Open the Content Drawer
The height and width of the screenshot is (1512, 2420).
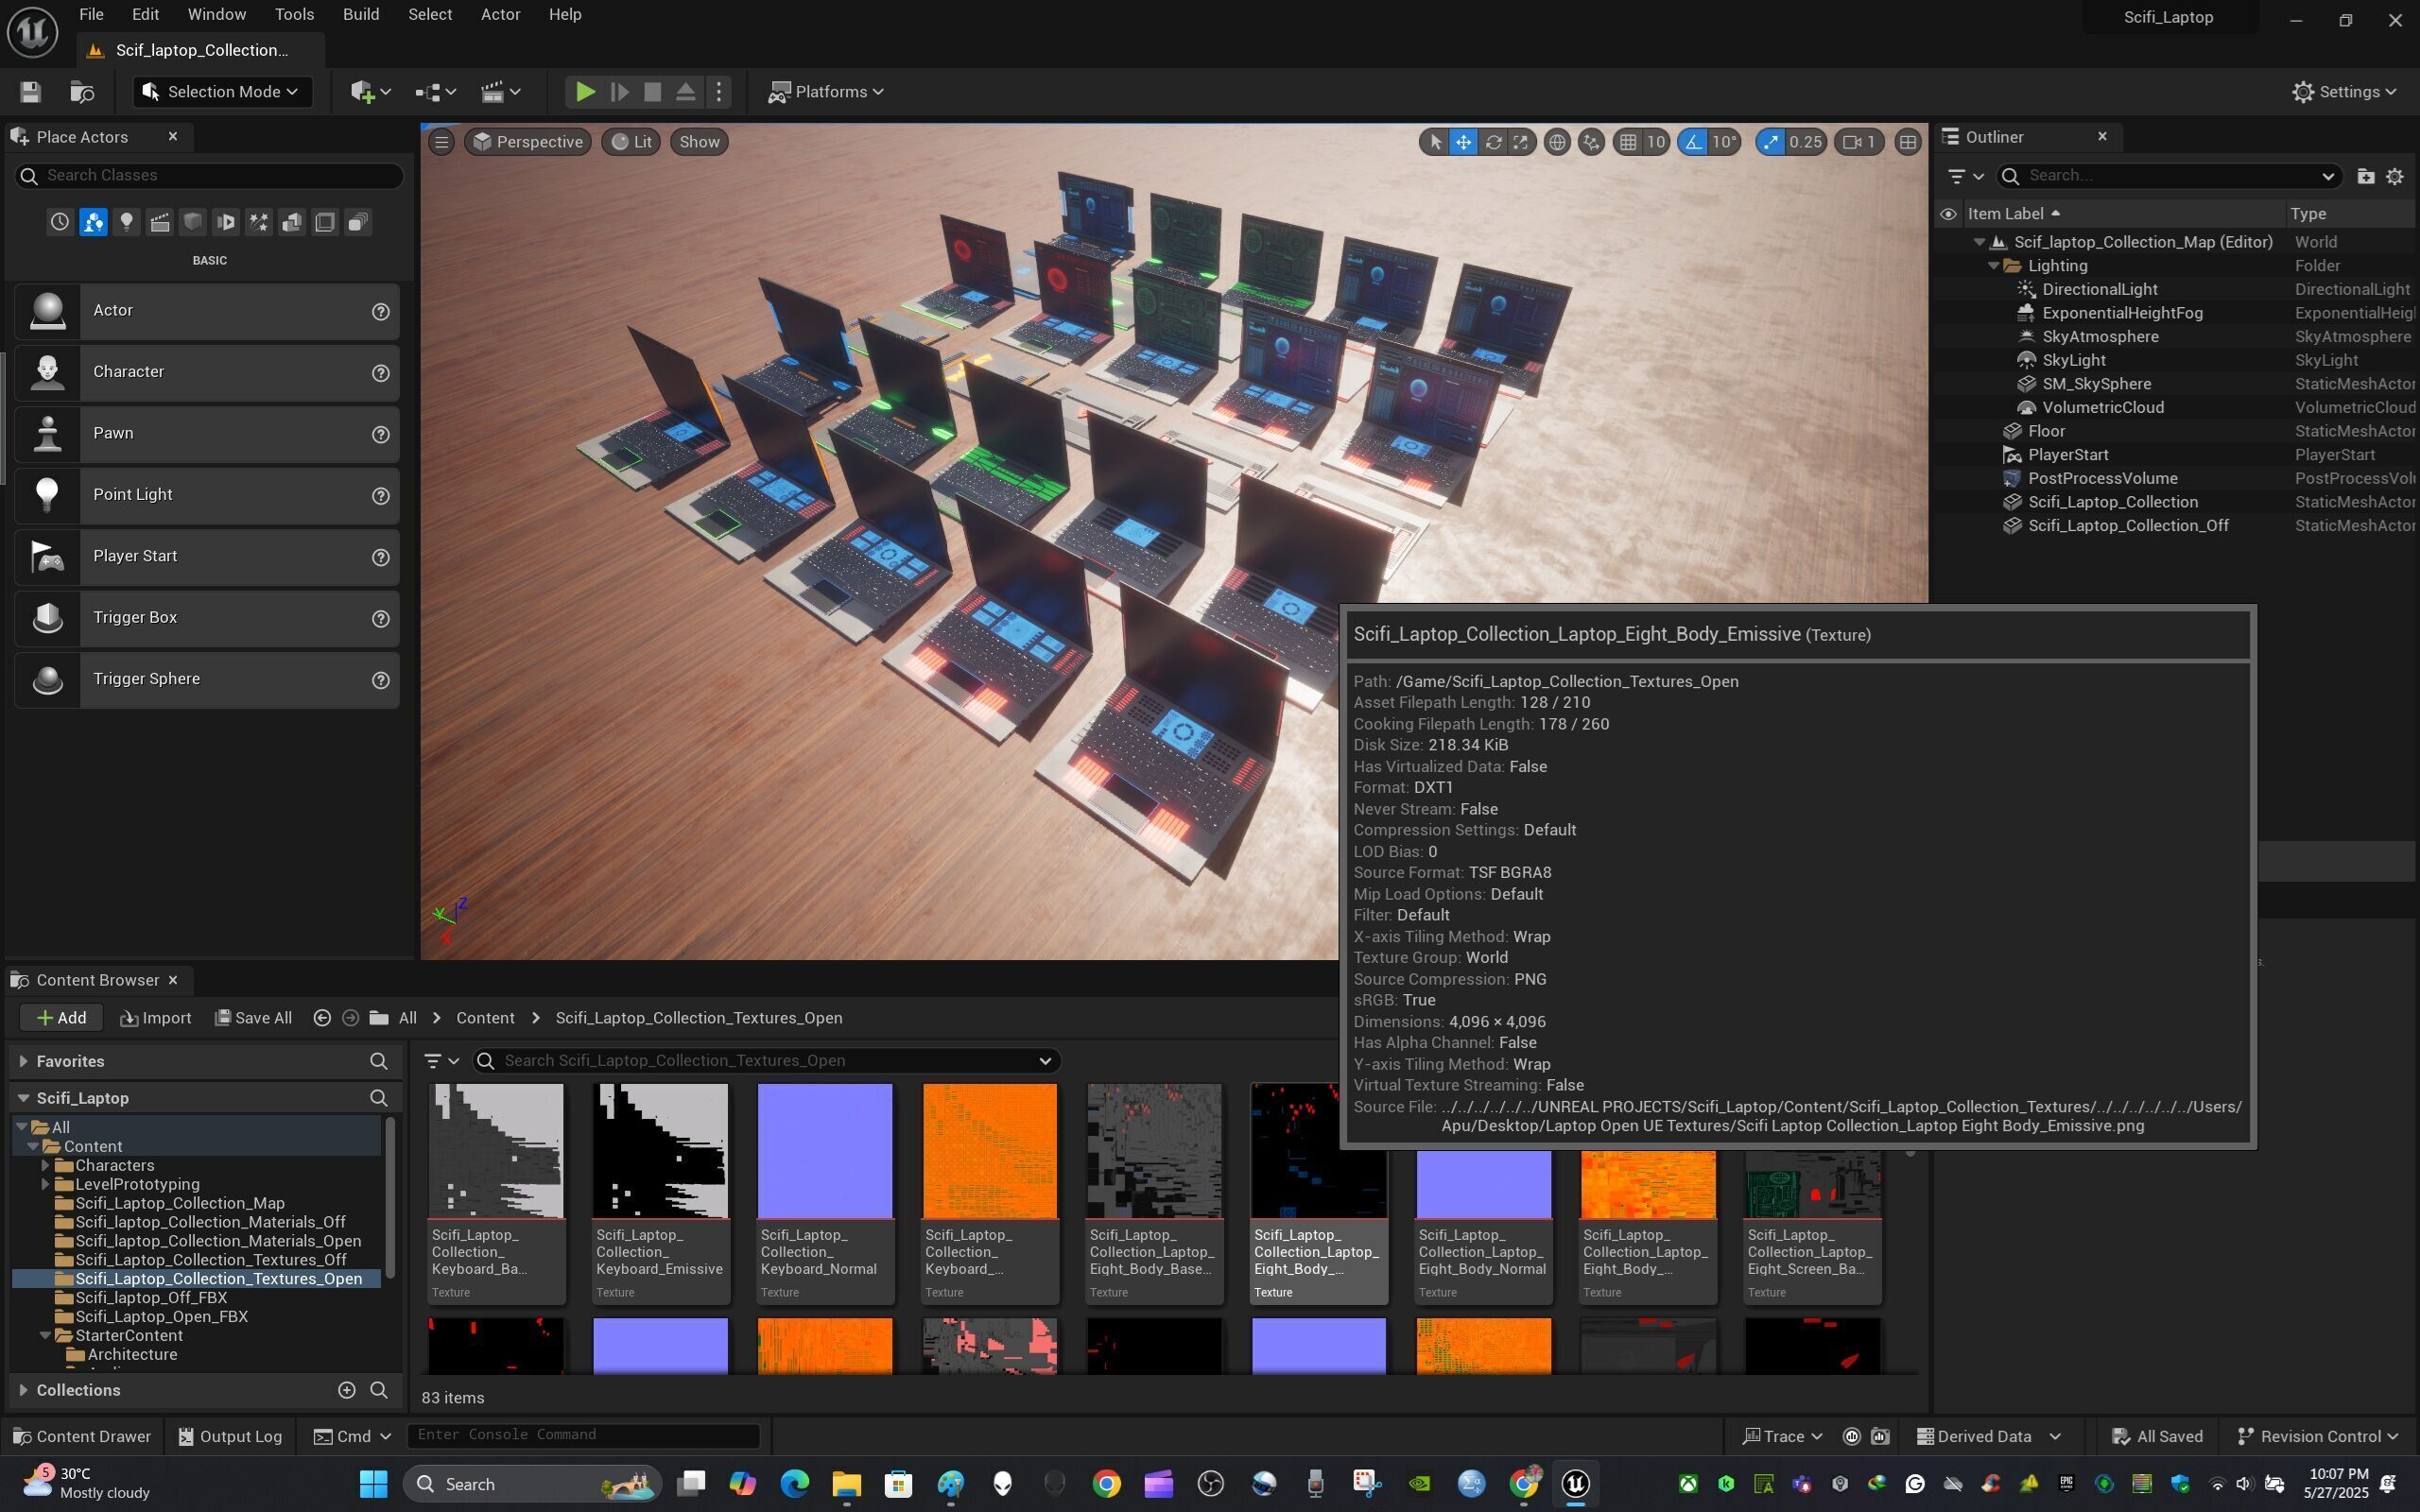(x=82, y=1437)
